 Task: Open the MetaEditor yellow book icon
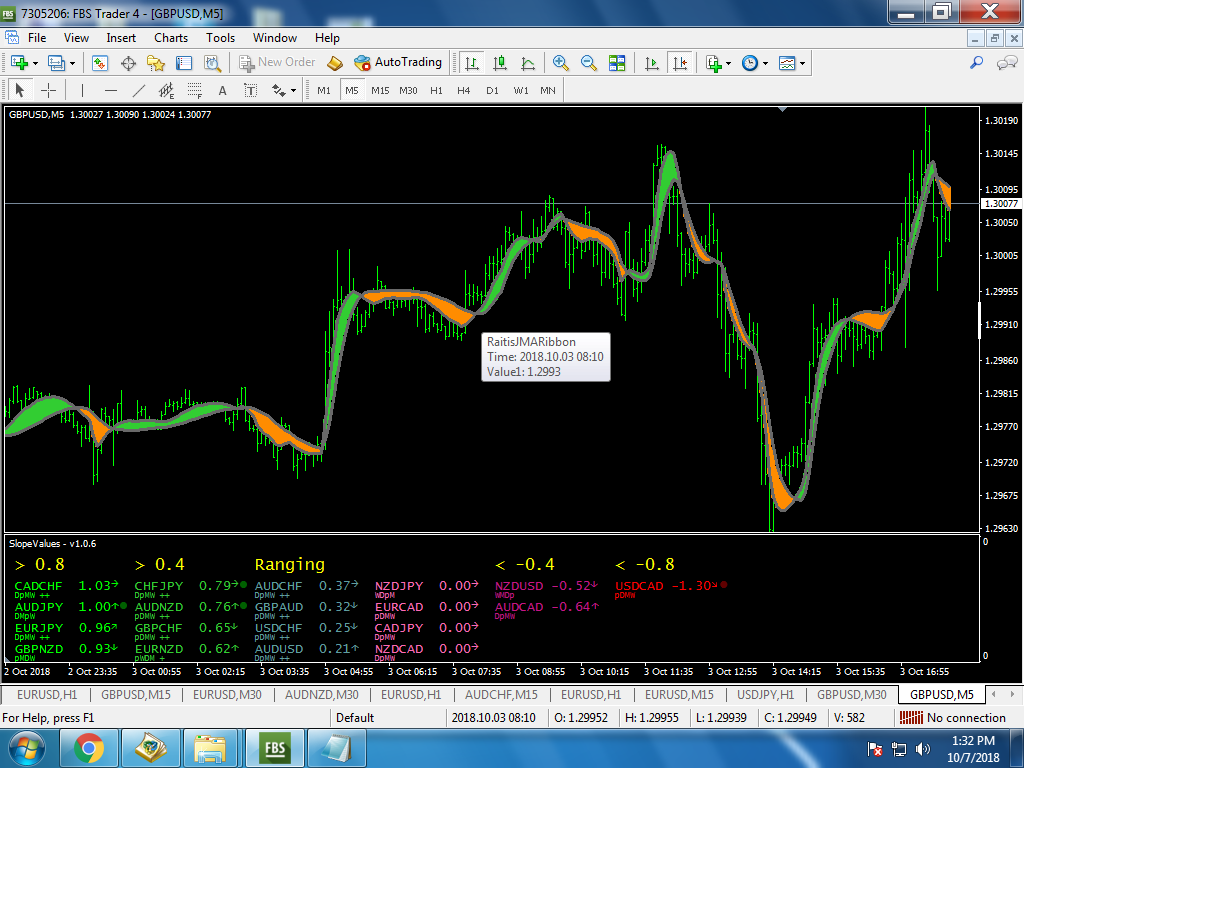pos(335,62)
